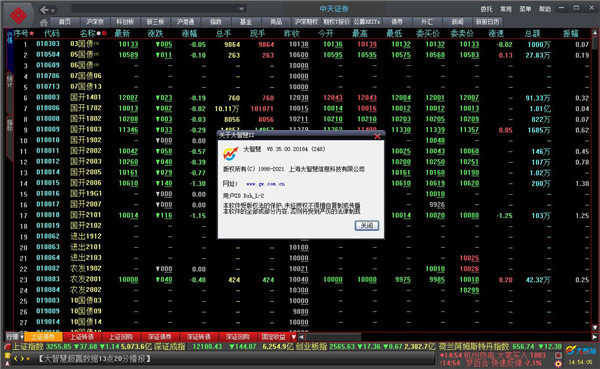The width and height of the screenshot is (600, 369).
Task: Expand more tabs arrow after 固定收益
Action: coord(293,337)
